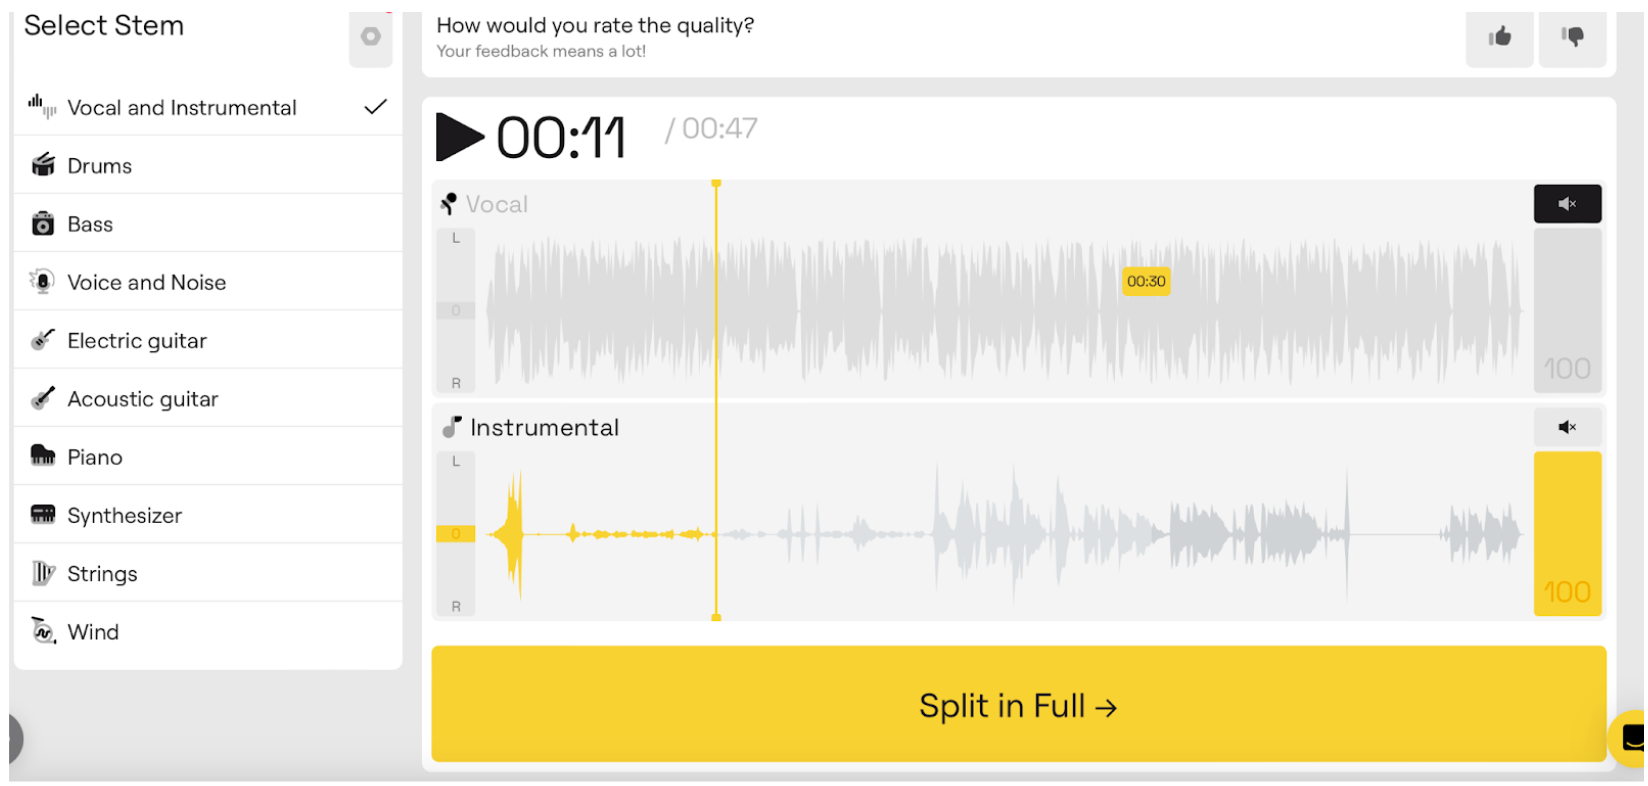Click the round settings icon beside Select Stem
Screen dimensions: 1648x786
371,37
